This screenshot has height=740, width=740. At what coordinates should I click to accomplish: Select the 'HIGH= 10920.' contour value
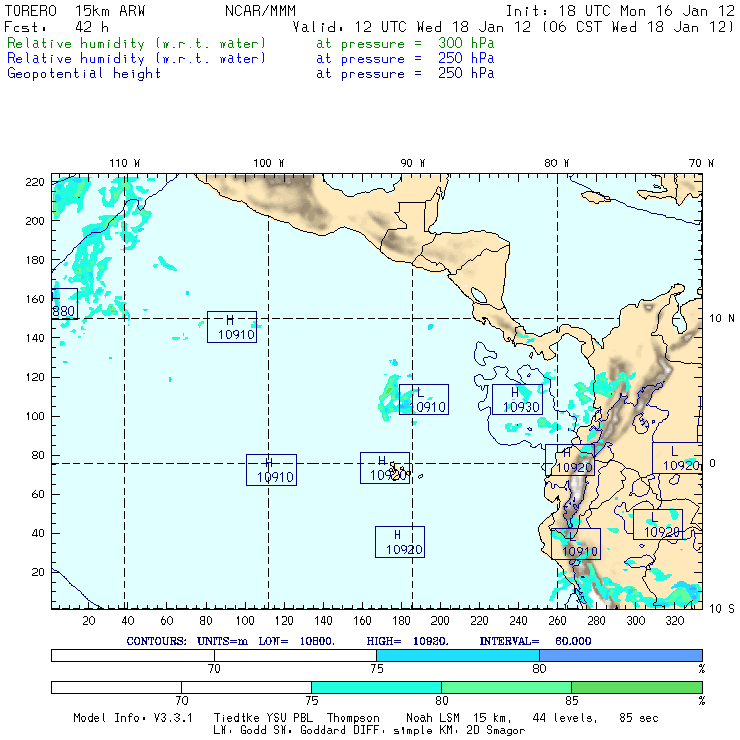pos(408,641)
